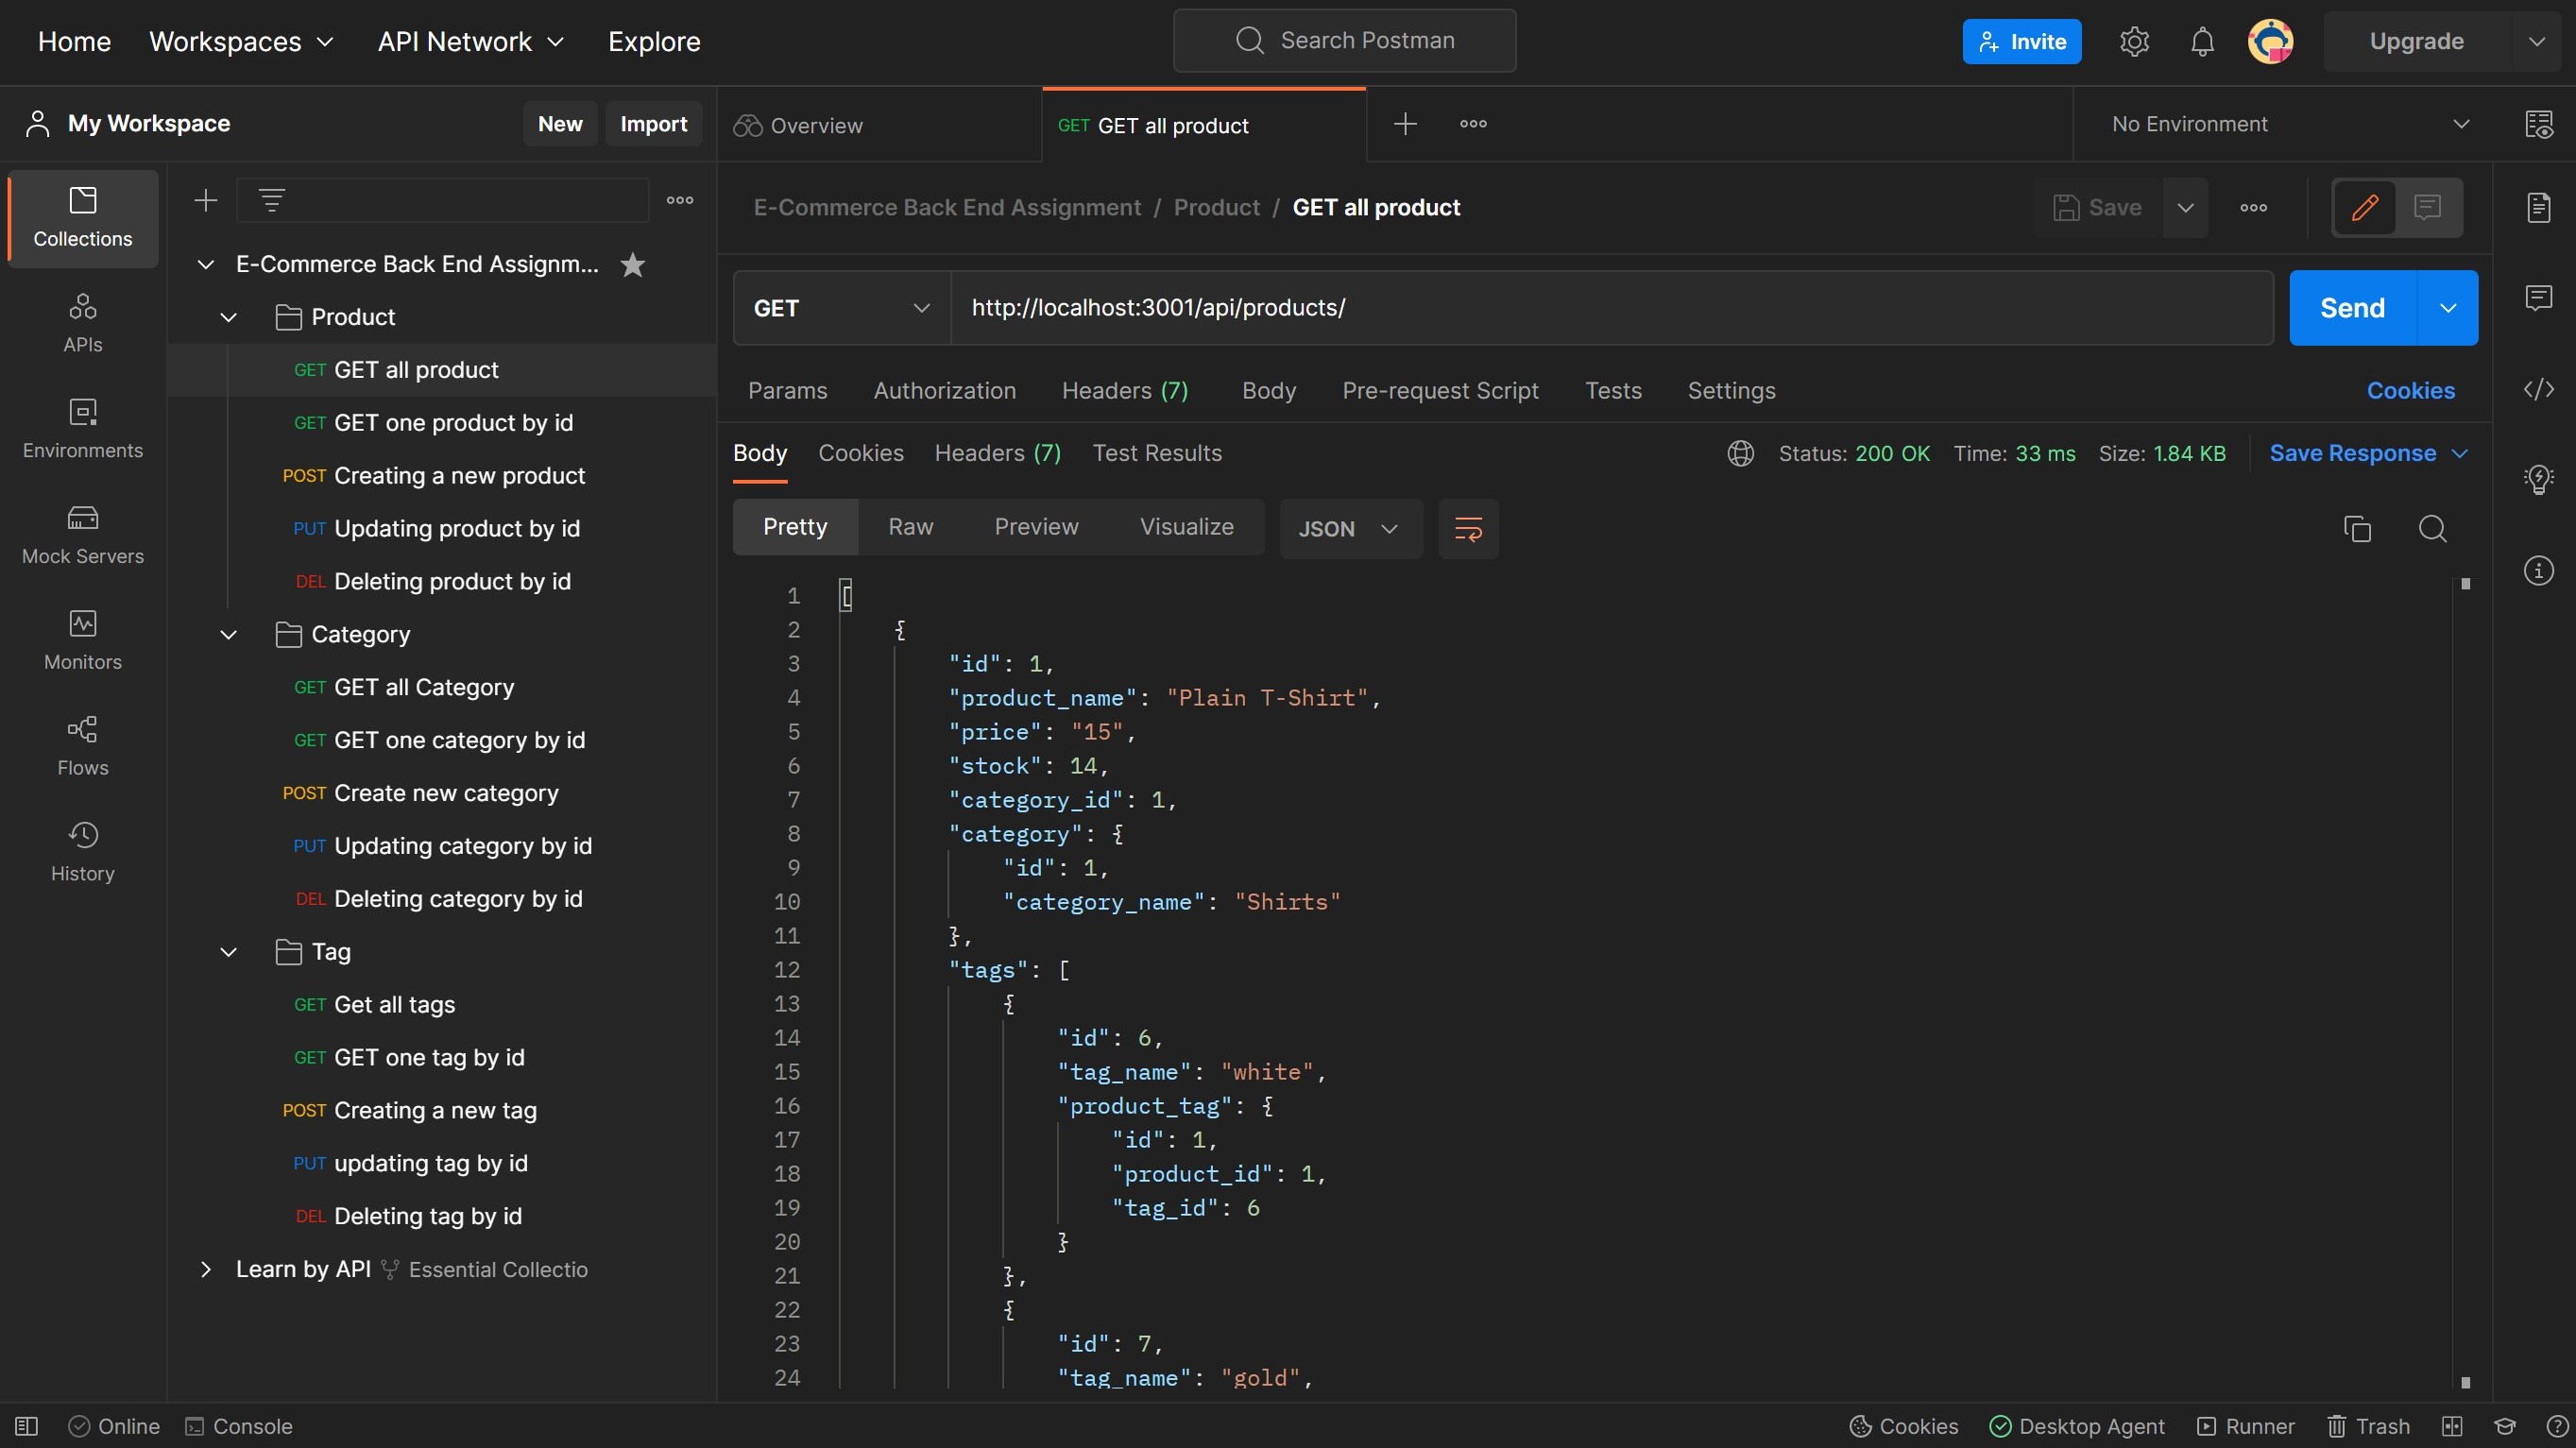
Task: Expand the JSON format dropdown
Action: tap(1390, 529)
